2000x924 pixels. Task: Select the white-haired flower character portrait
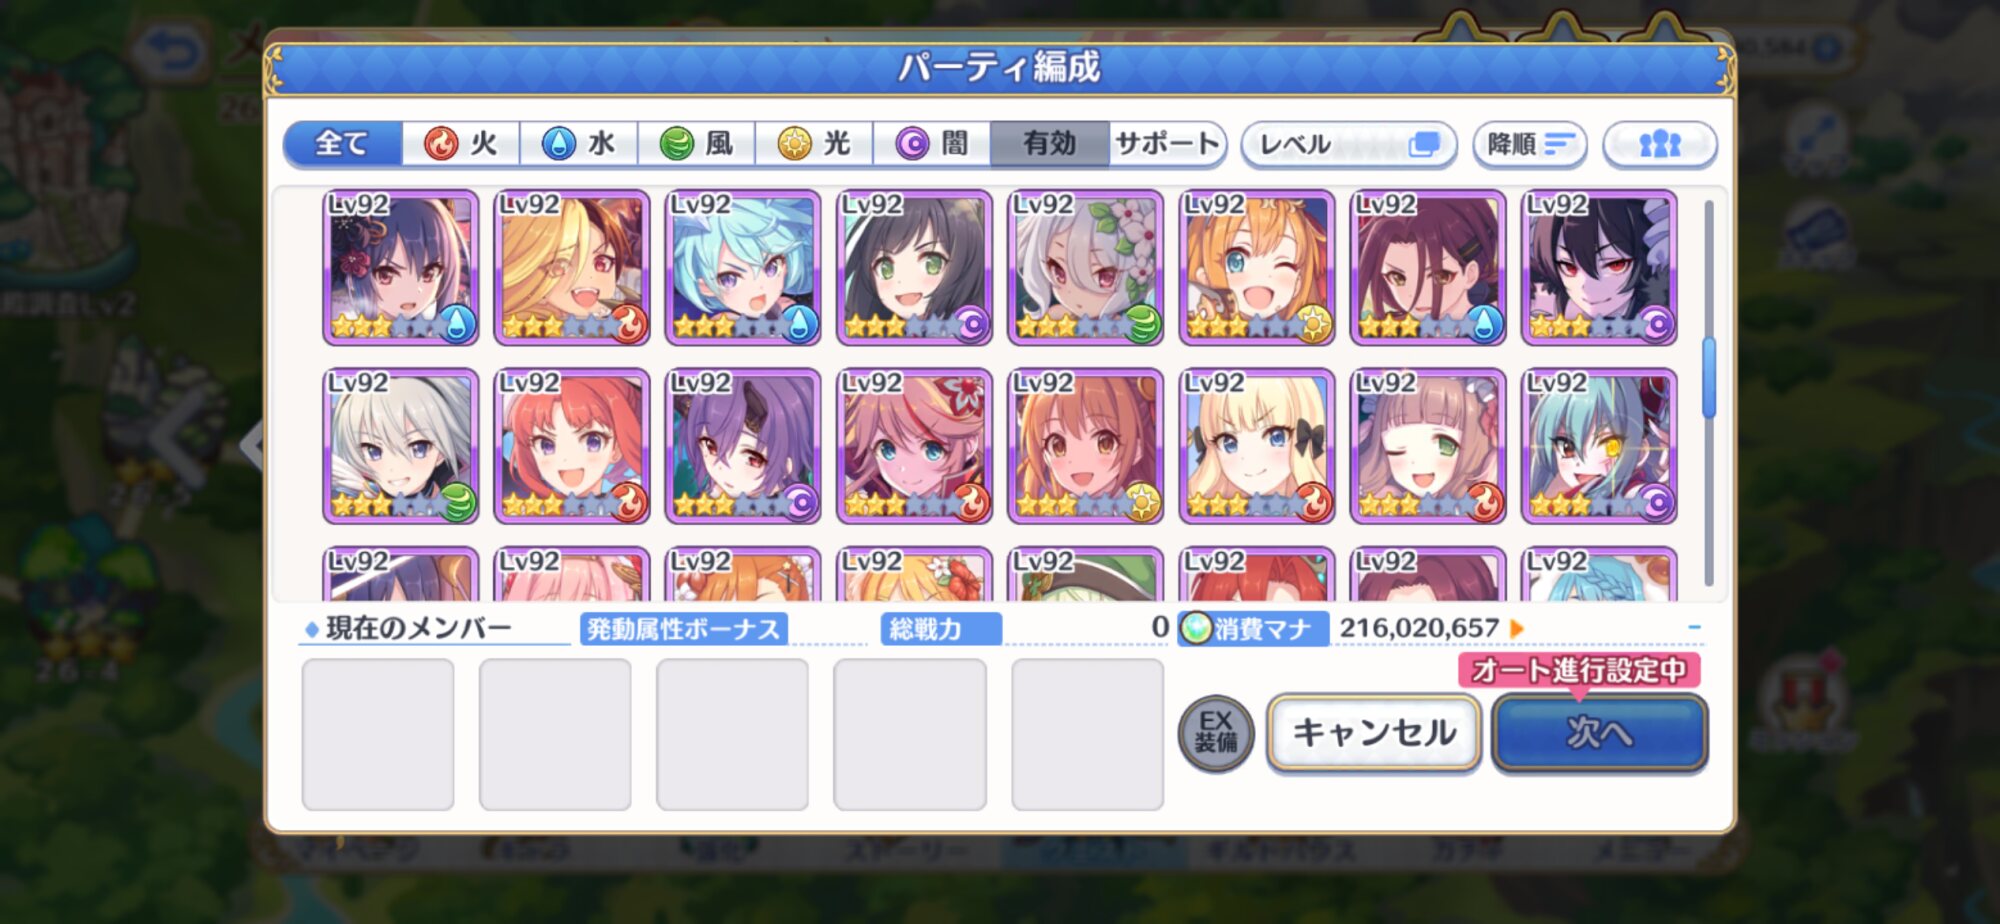[1085, 267]
